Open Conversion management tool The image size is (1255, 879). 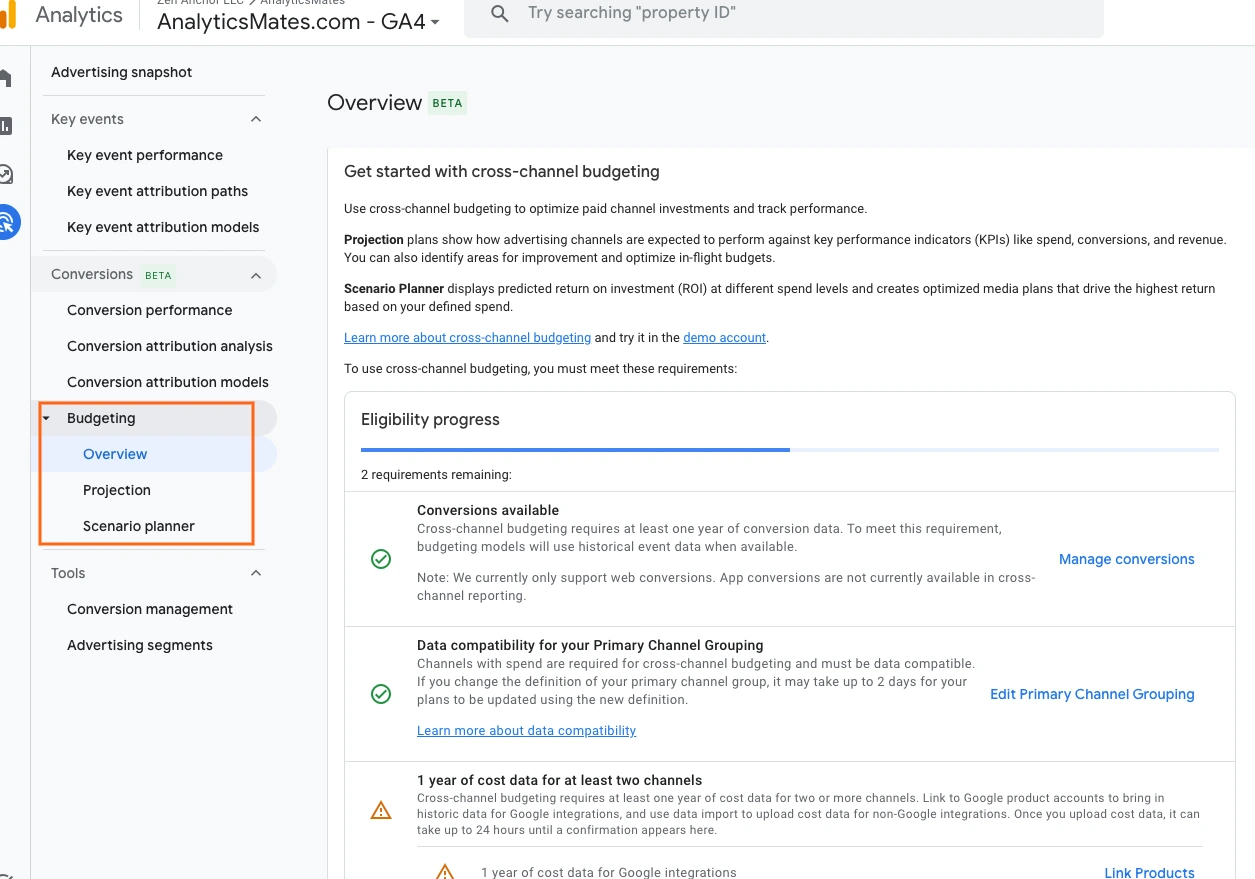coord(150,609)
